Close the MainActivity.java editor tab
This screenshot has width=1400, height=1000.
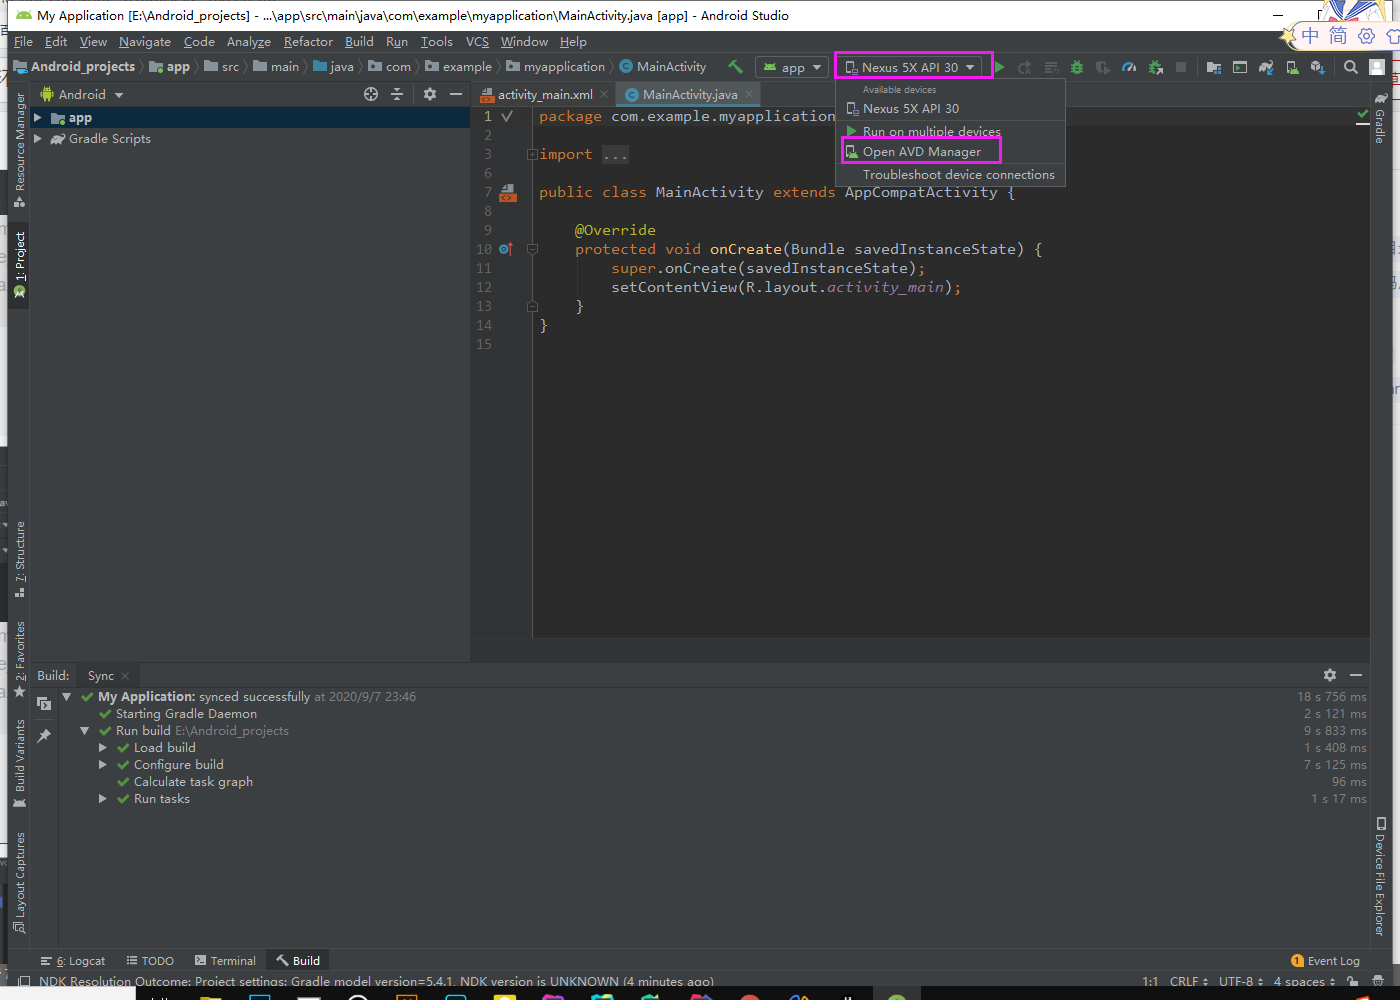click(x=749, y=94)
